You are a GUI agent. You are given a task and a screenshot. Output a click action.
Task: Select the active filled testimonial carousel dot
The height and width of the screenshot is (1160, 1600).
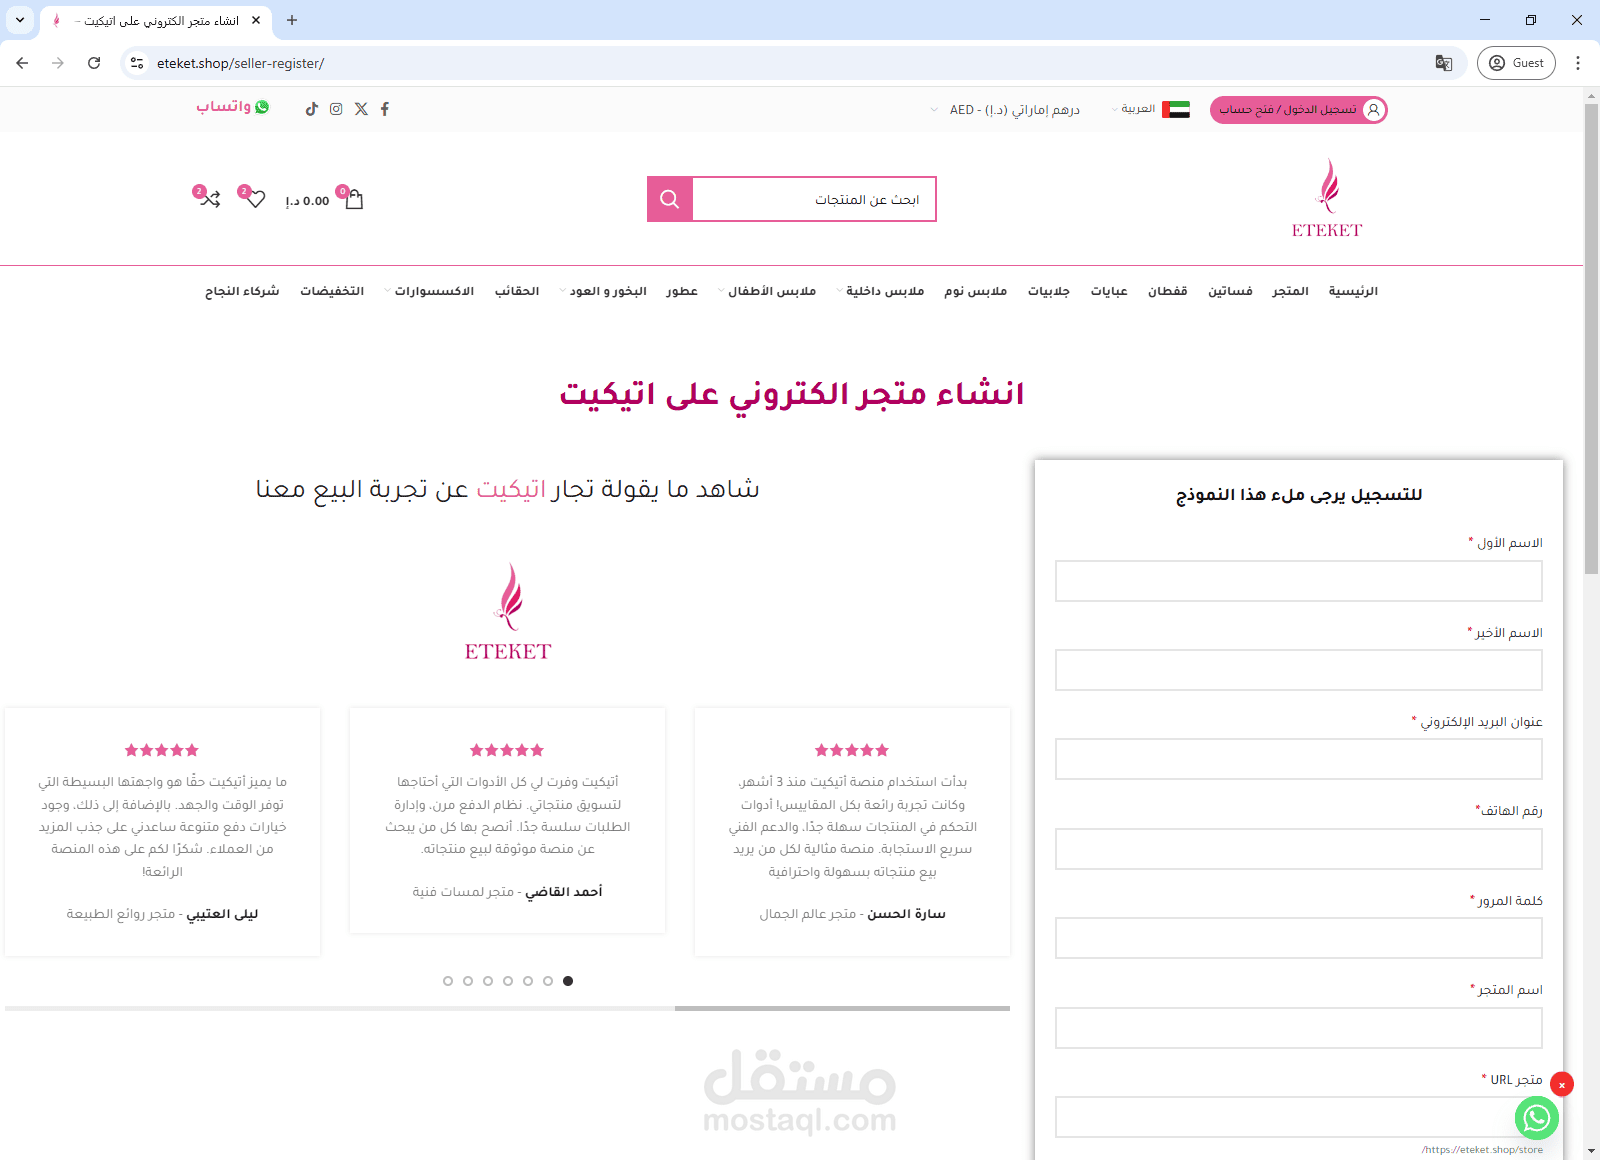click(568, 981)
